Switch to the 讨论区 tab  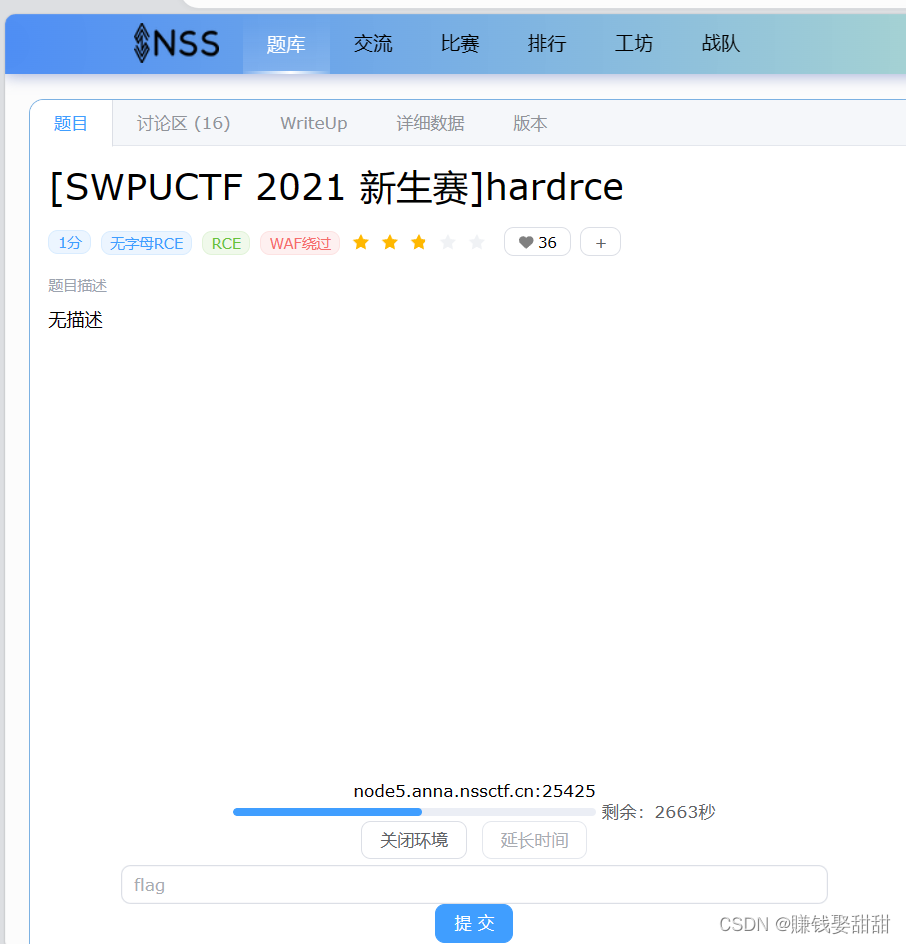(x=183, y=123)
